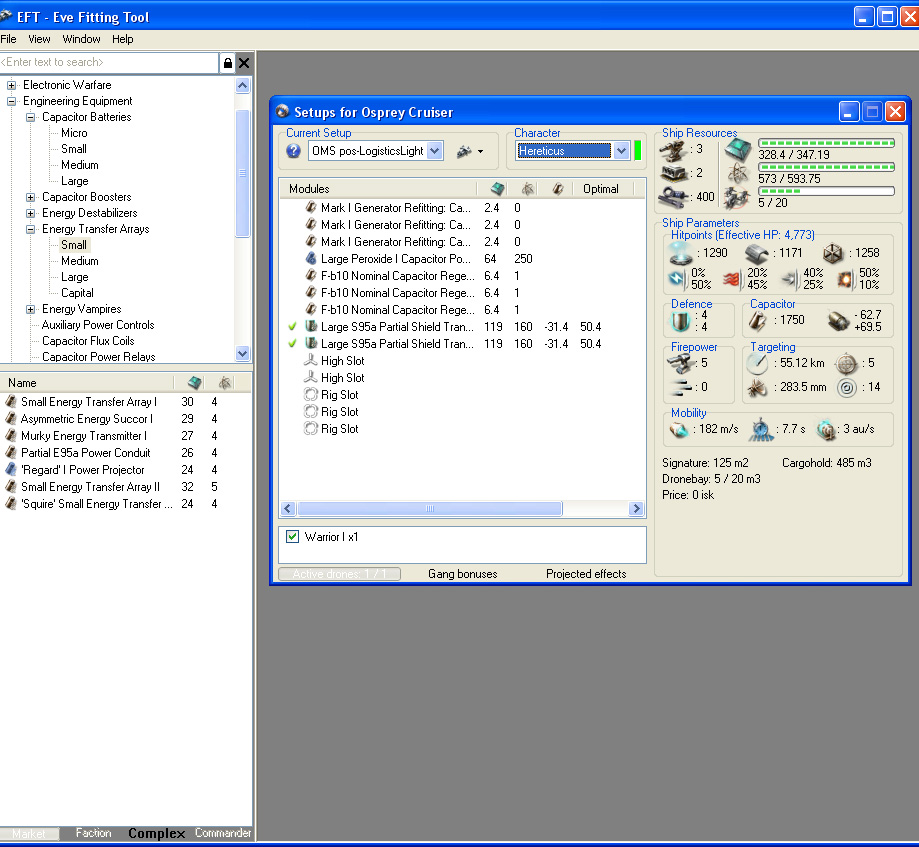The image size is (919, 847).
Task: Click the modules list horizontal scrollbar
Action: click(430, 509)
